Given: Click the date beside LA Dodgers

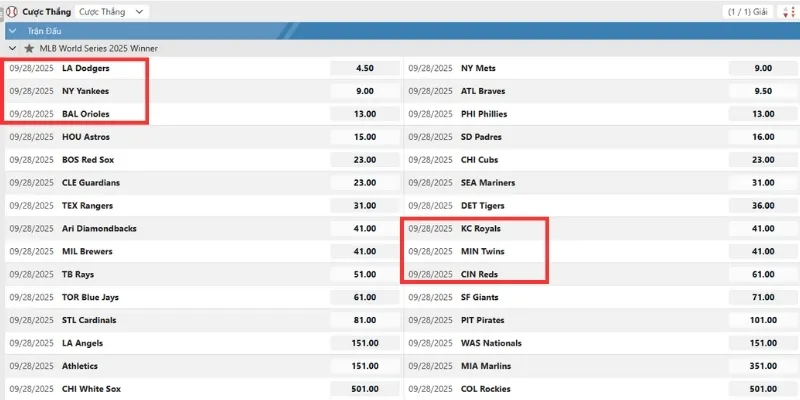Looking at the screenshot, I should tap(32, 68).
